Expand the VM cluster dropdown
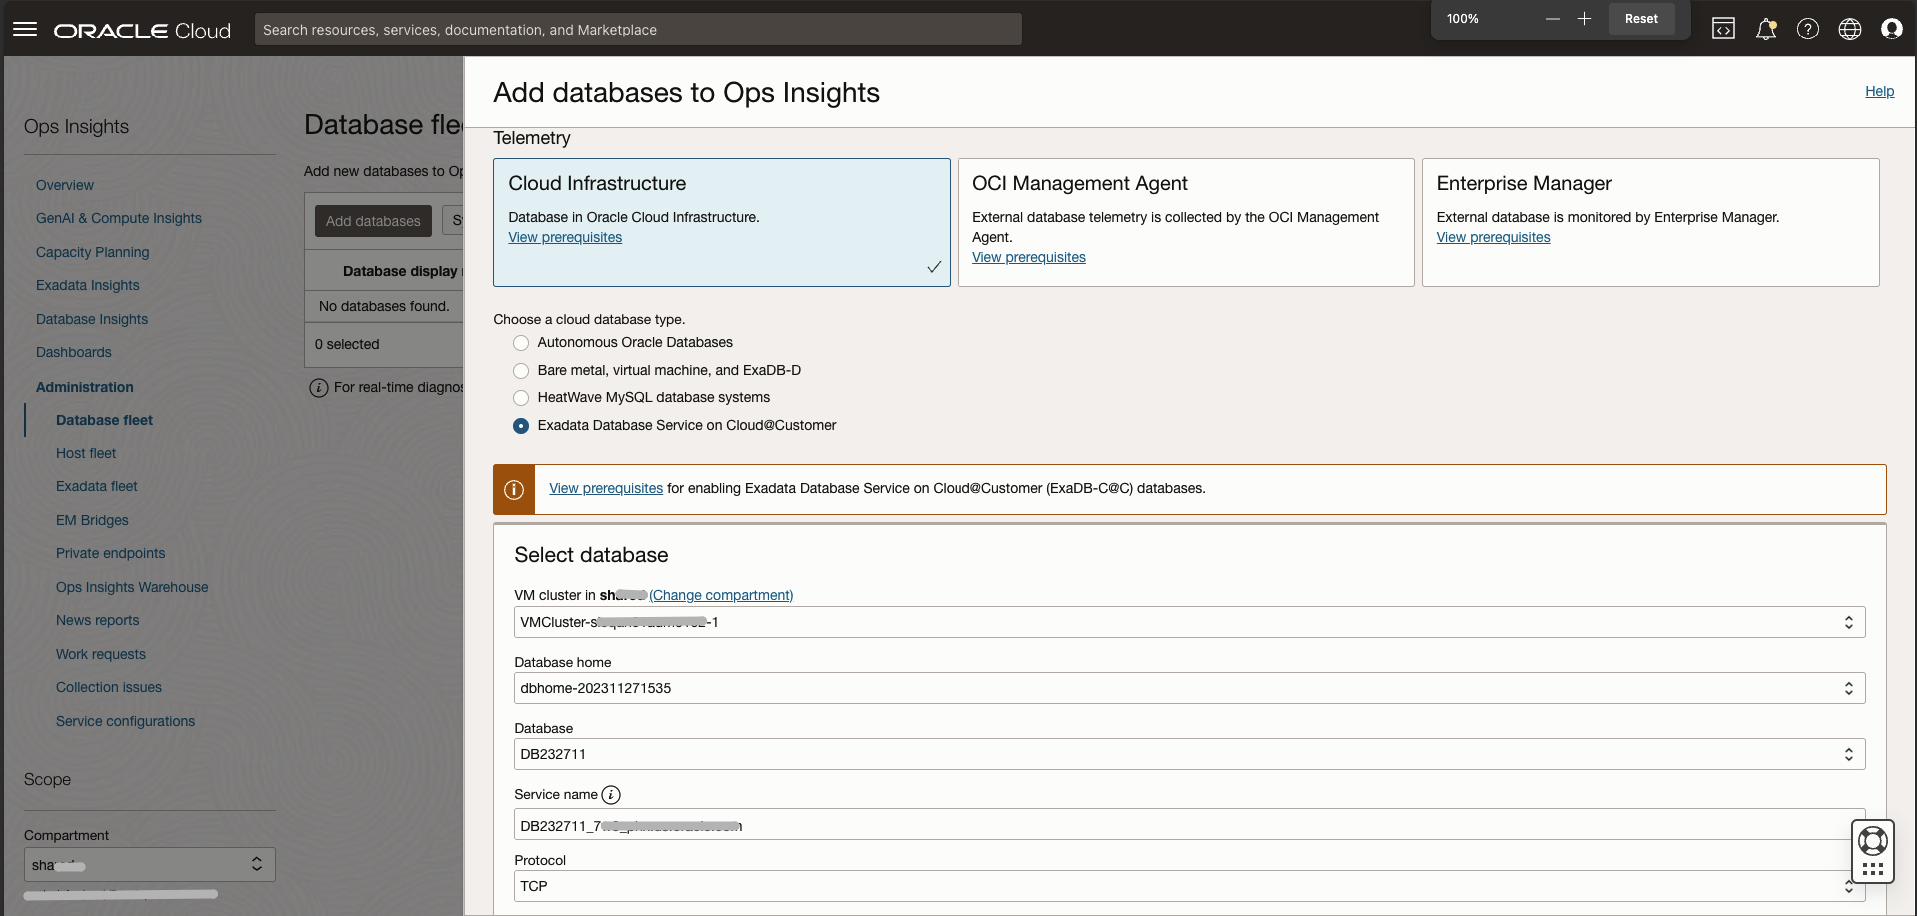 pyautogui.click(x=1188, y=622)
